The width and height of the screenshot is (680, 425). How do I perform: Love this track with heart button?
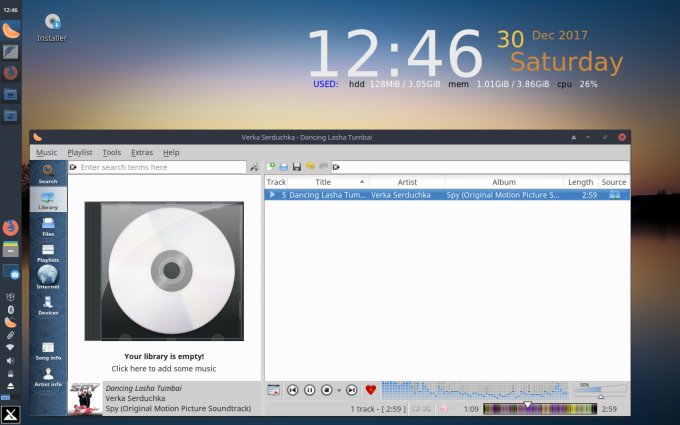point(370,390)
